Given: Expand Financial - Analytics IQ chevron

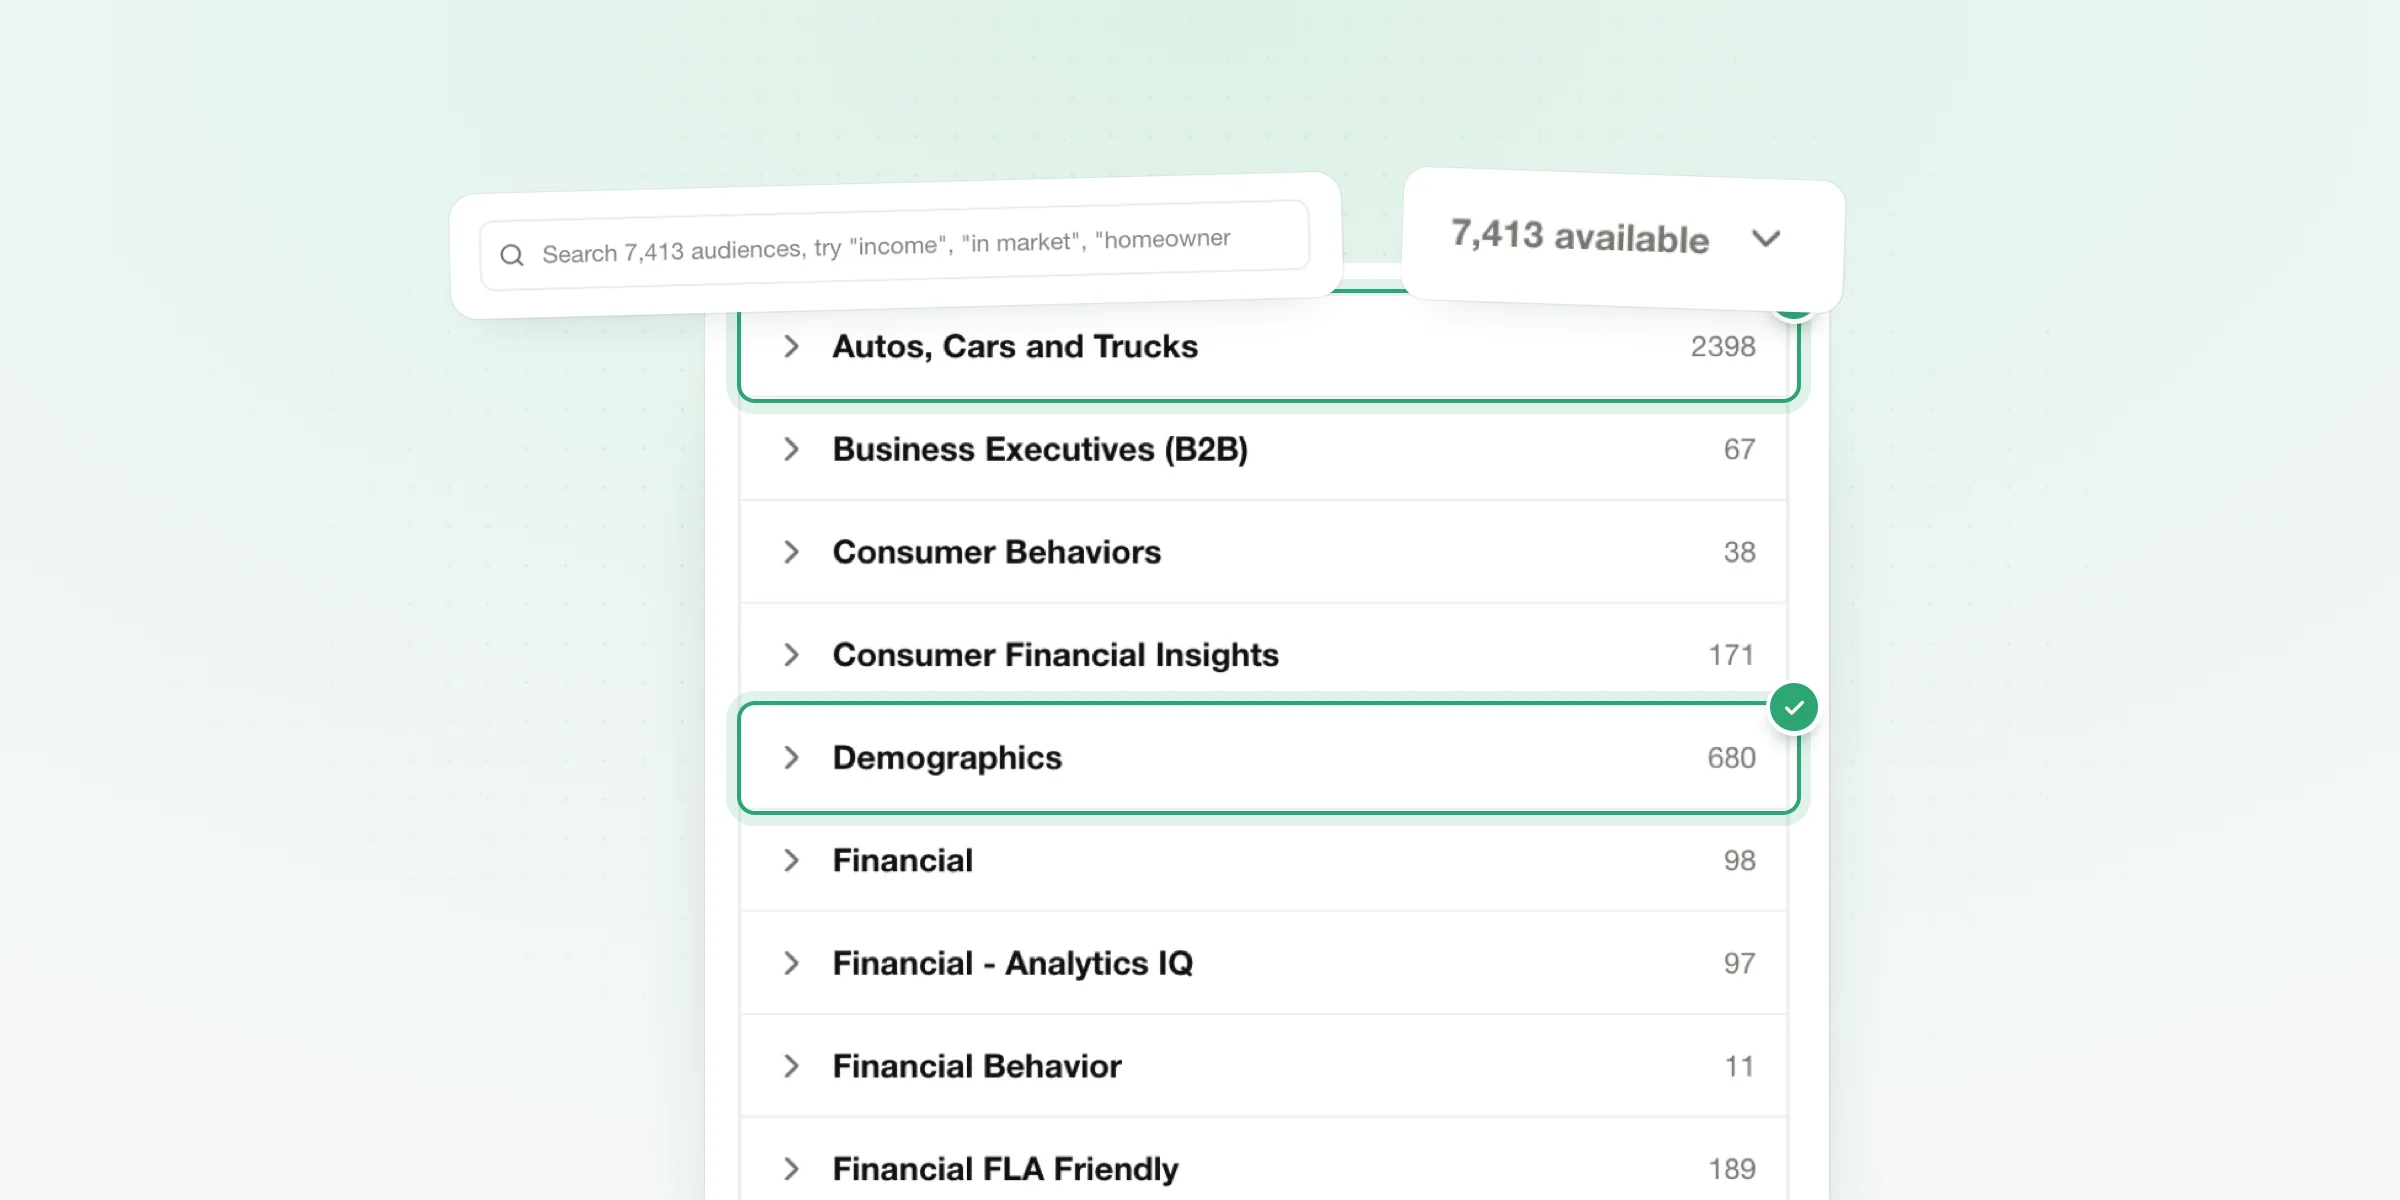Looking at the screenshot, I should (x=791, y=964).
